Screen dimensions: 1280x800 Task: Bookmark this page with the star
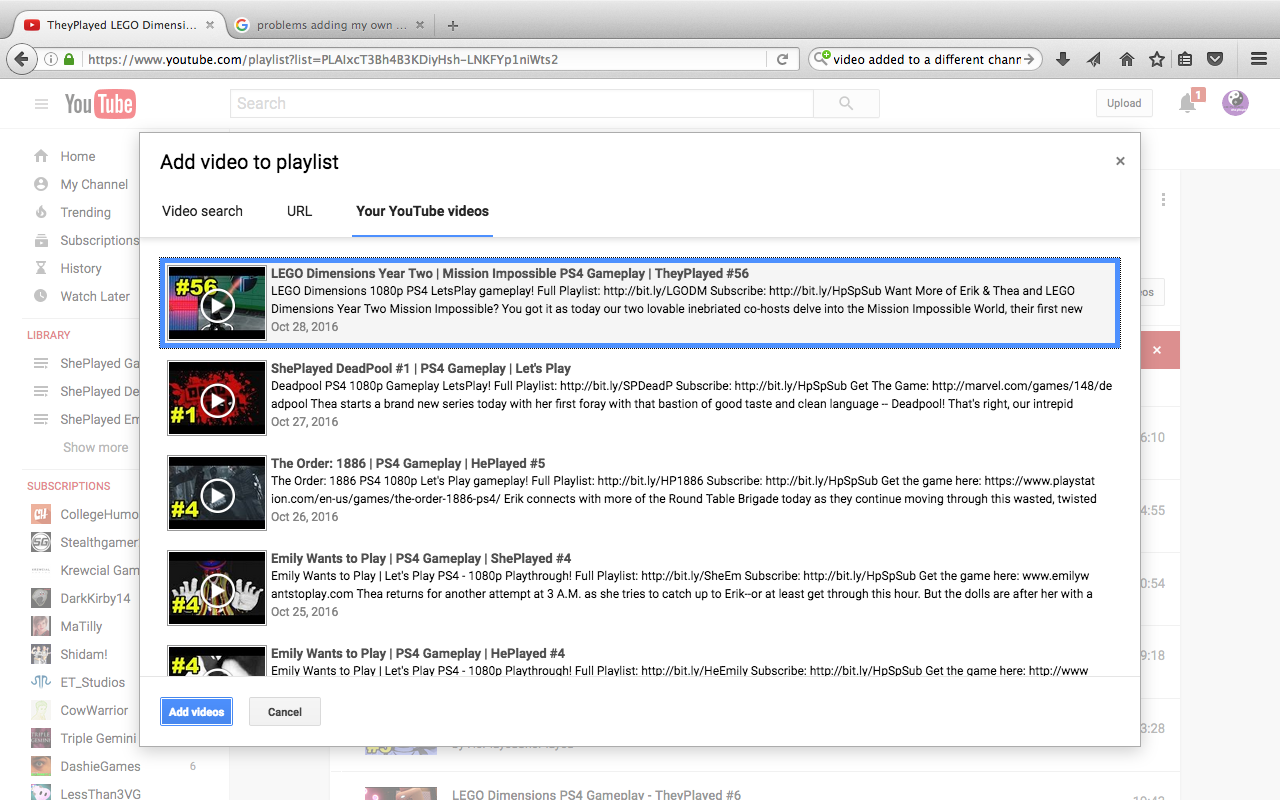click(x=1157, y=60)
